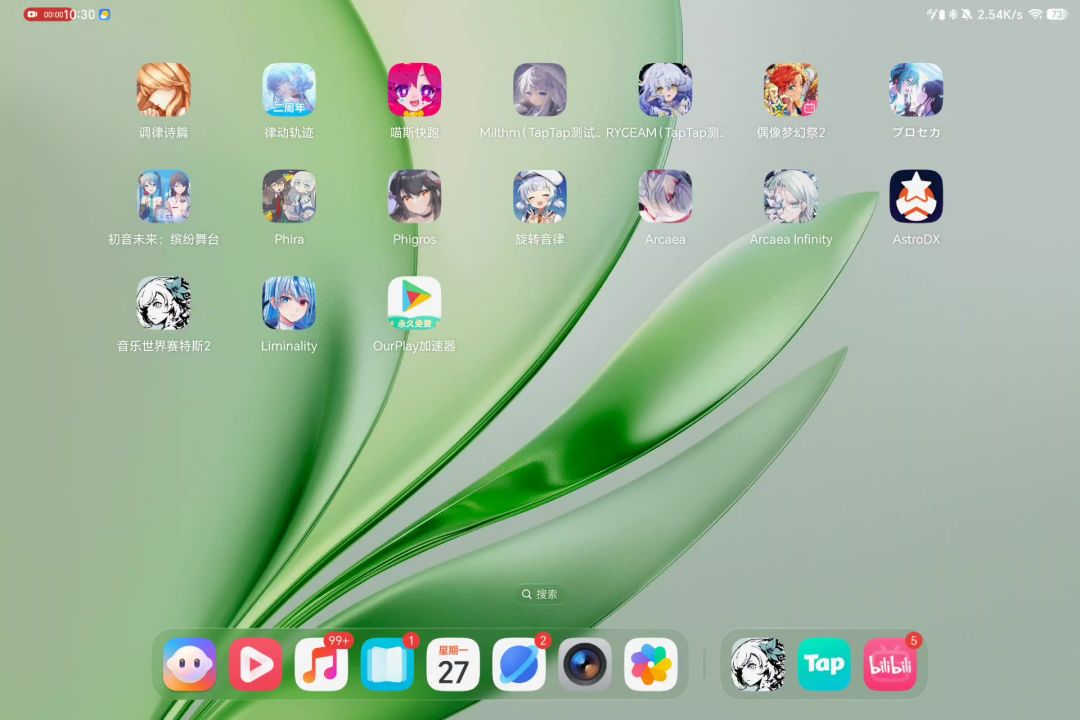Screen dimensions: 1080x720
Task: Open the Phira app
Action: pyautogui.click(x=289, y=196)
